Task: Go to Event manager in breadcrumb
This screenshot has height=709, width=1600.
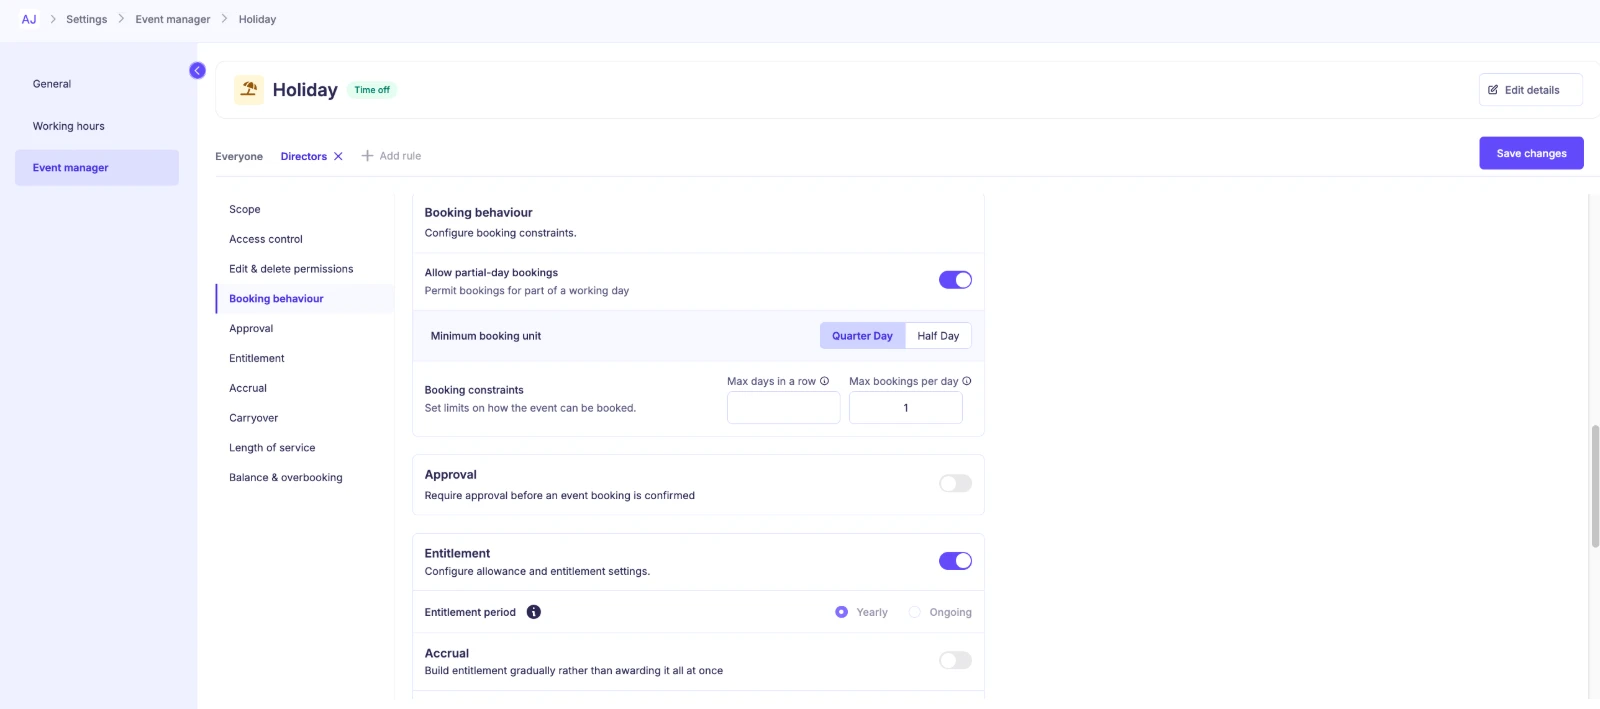Action: point(173,19)
